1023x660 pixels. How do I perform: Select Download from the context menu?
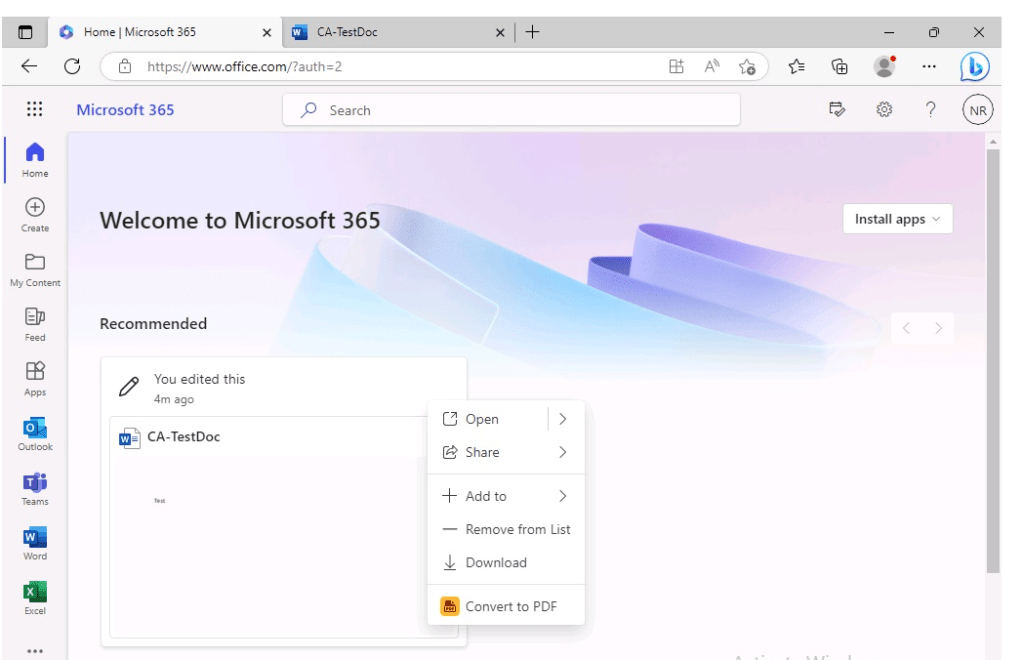click(496, 562)
